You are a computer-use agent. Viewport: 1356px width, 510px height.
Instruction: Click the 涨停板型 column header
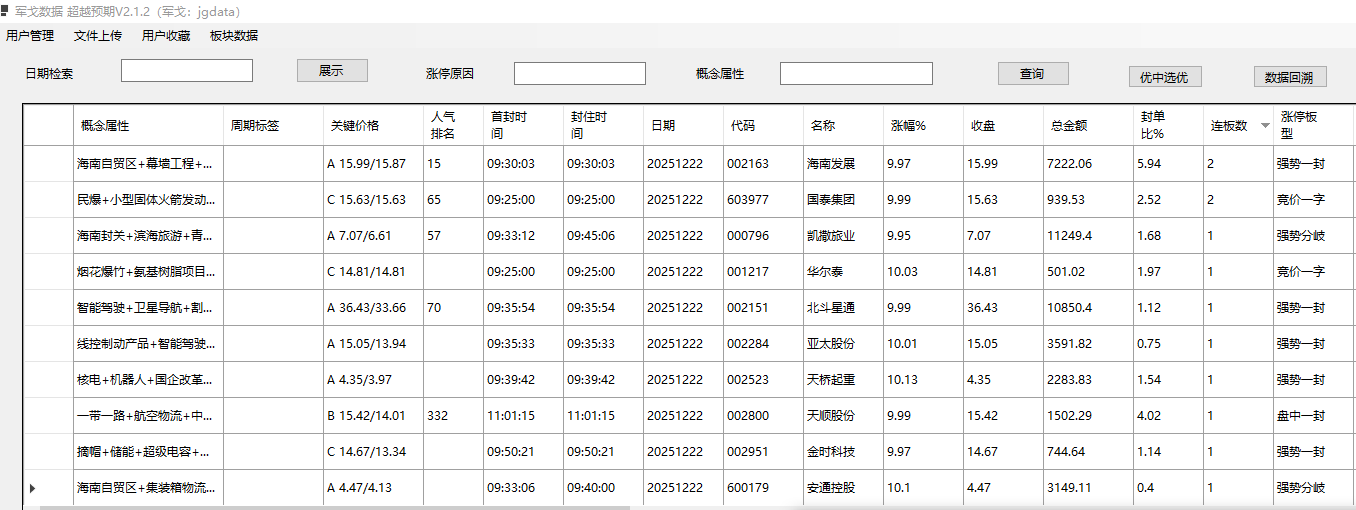[x=1313, y=125]
